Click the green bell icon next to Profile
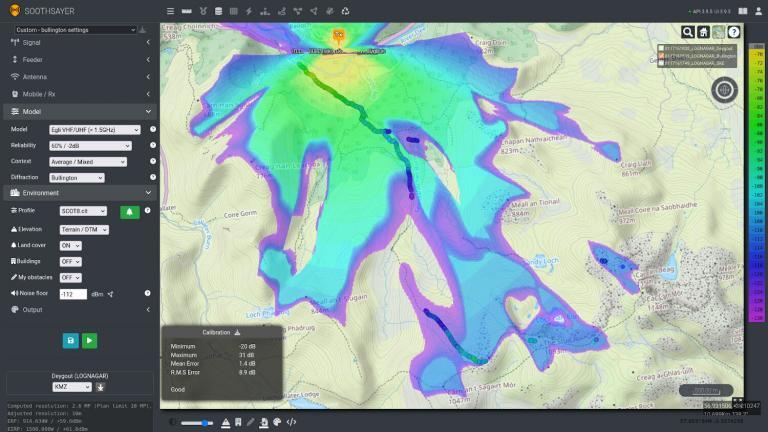 [x=129, y=212]
